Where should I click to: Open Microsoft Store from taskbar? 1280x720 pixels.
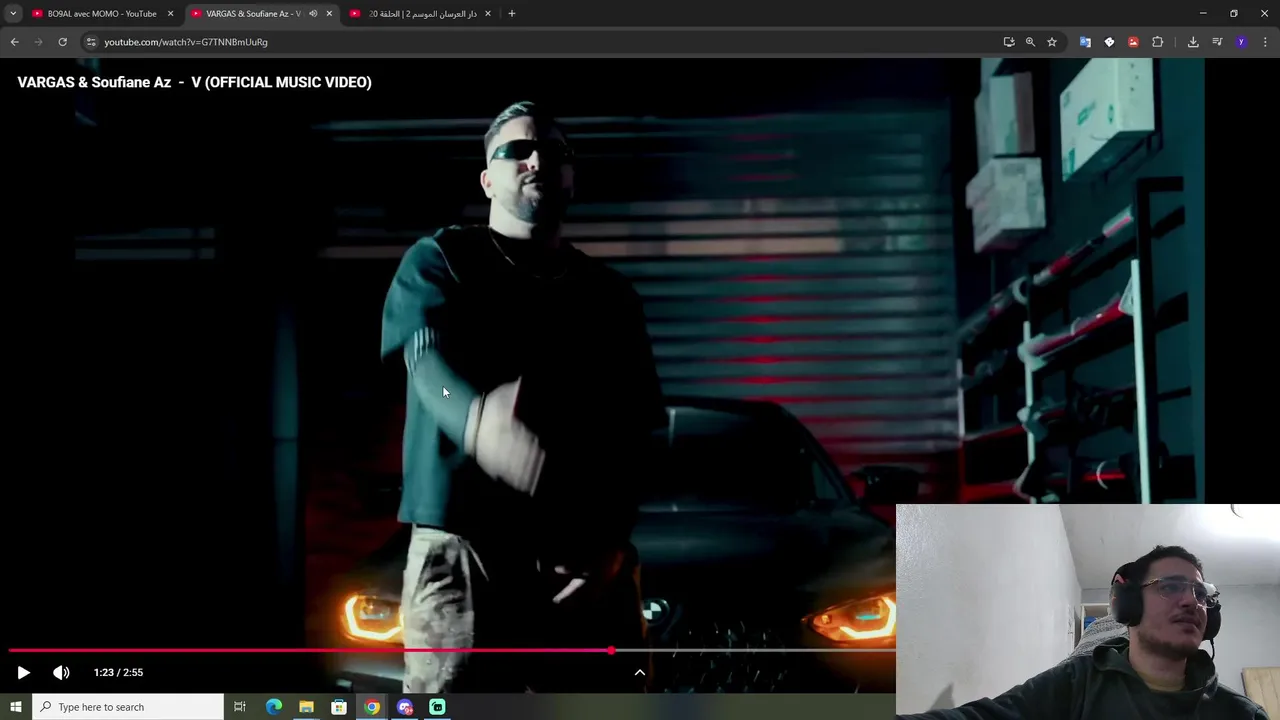click(339, 707)
